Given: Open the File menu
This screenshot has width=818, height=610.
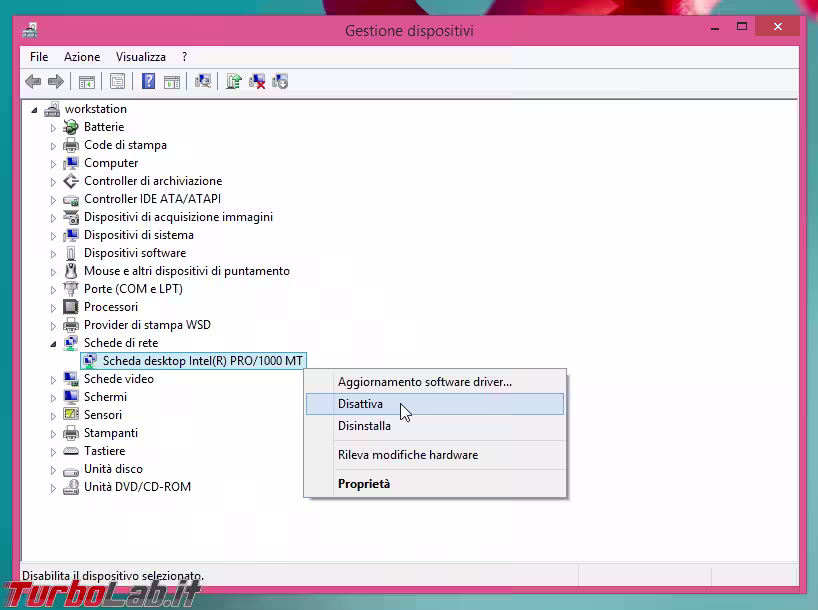Looking at the screenshot, I should pyautogui.click(x=39, y=57).
